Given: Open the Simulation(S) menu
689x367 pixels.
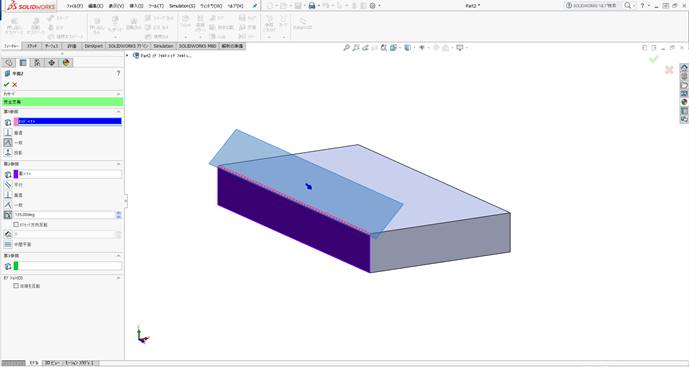Looking at the screenshot, I should click(182, 6).
